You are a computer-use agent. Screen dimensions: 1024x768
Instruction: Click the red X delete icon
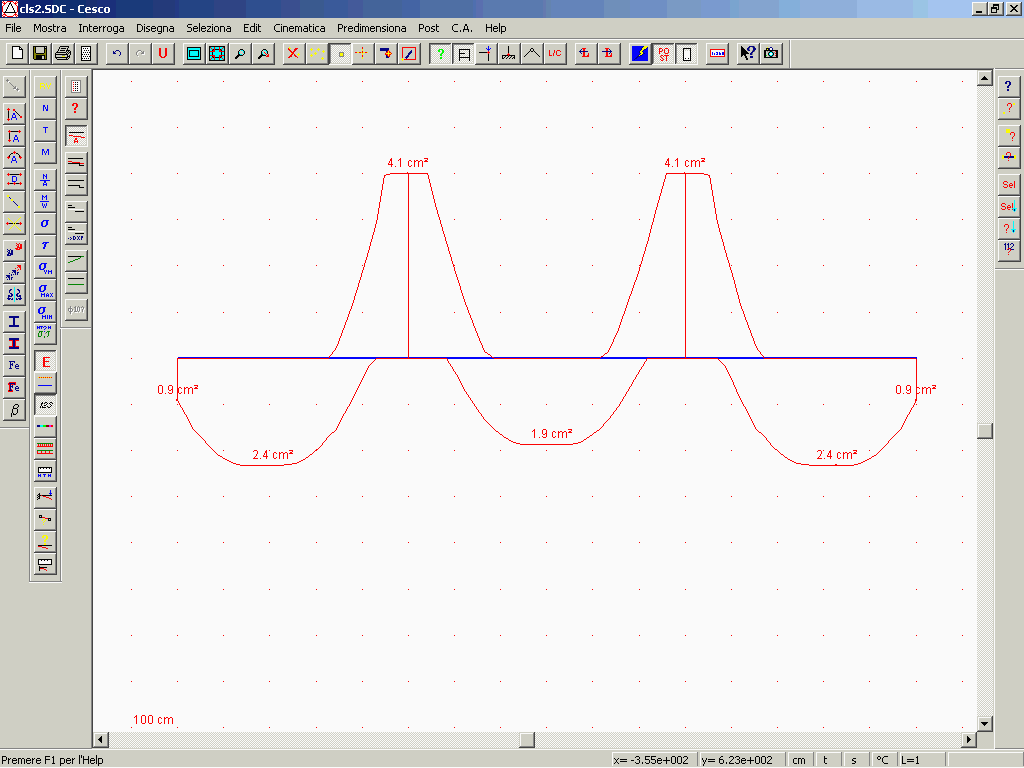[293, 53]
